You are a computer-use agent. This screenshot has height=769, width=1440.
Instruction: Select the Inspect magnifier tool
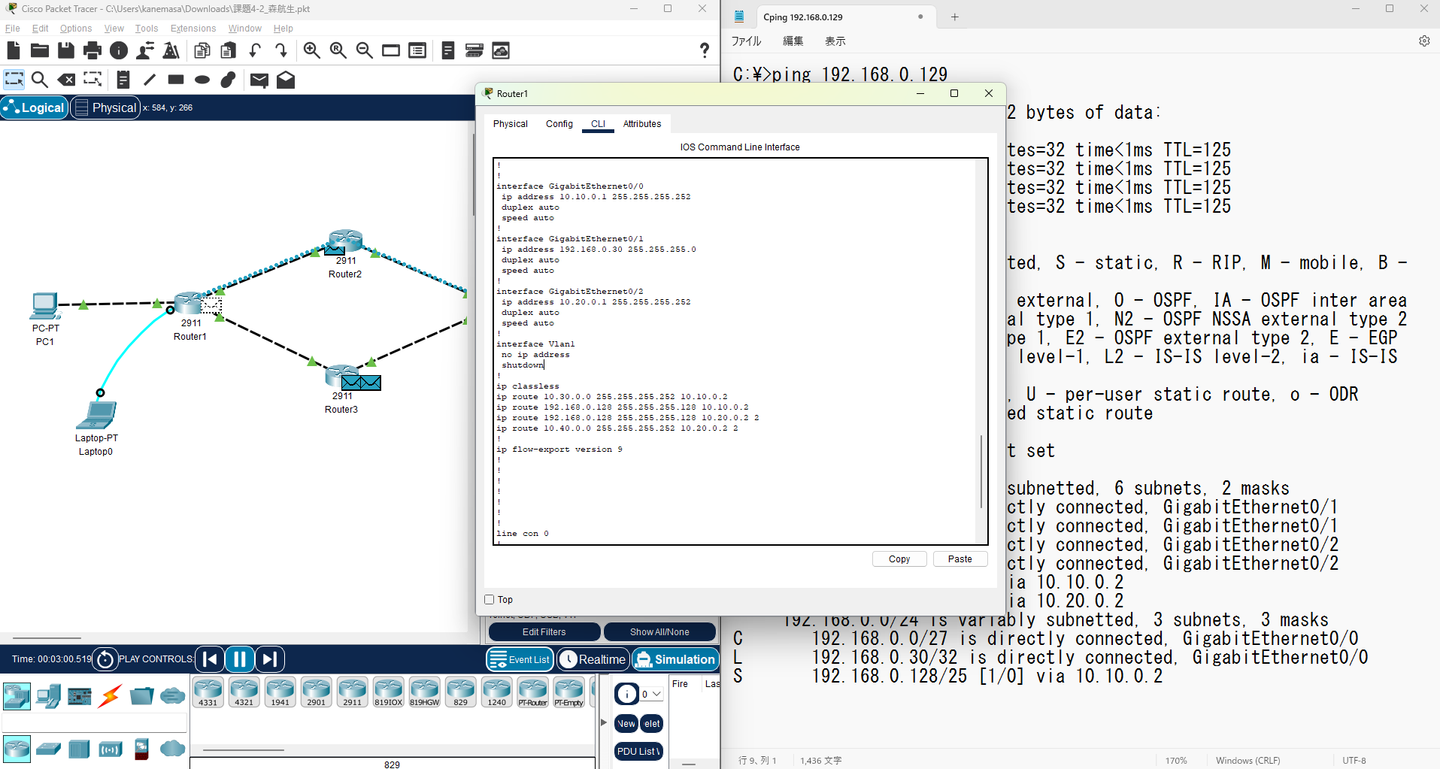coord(40,80)
